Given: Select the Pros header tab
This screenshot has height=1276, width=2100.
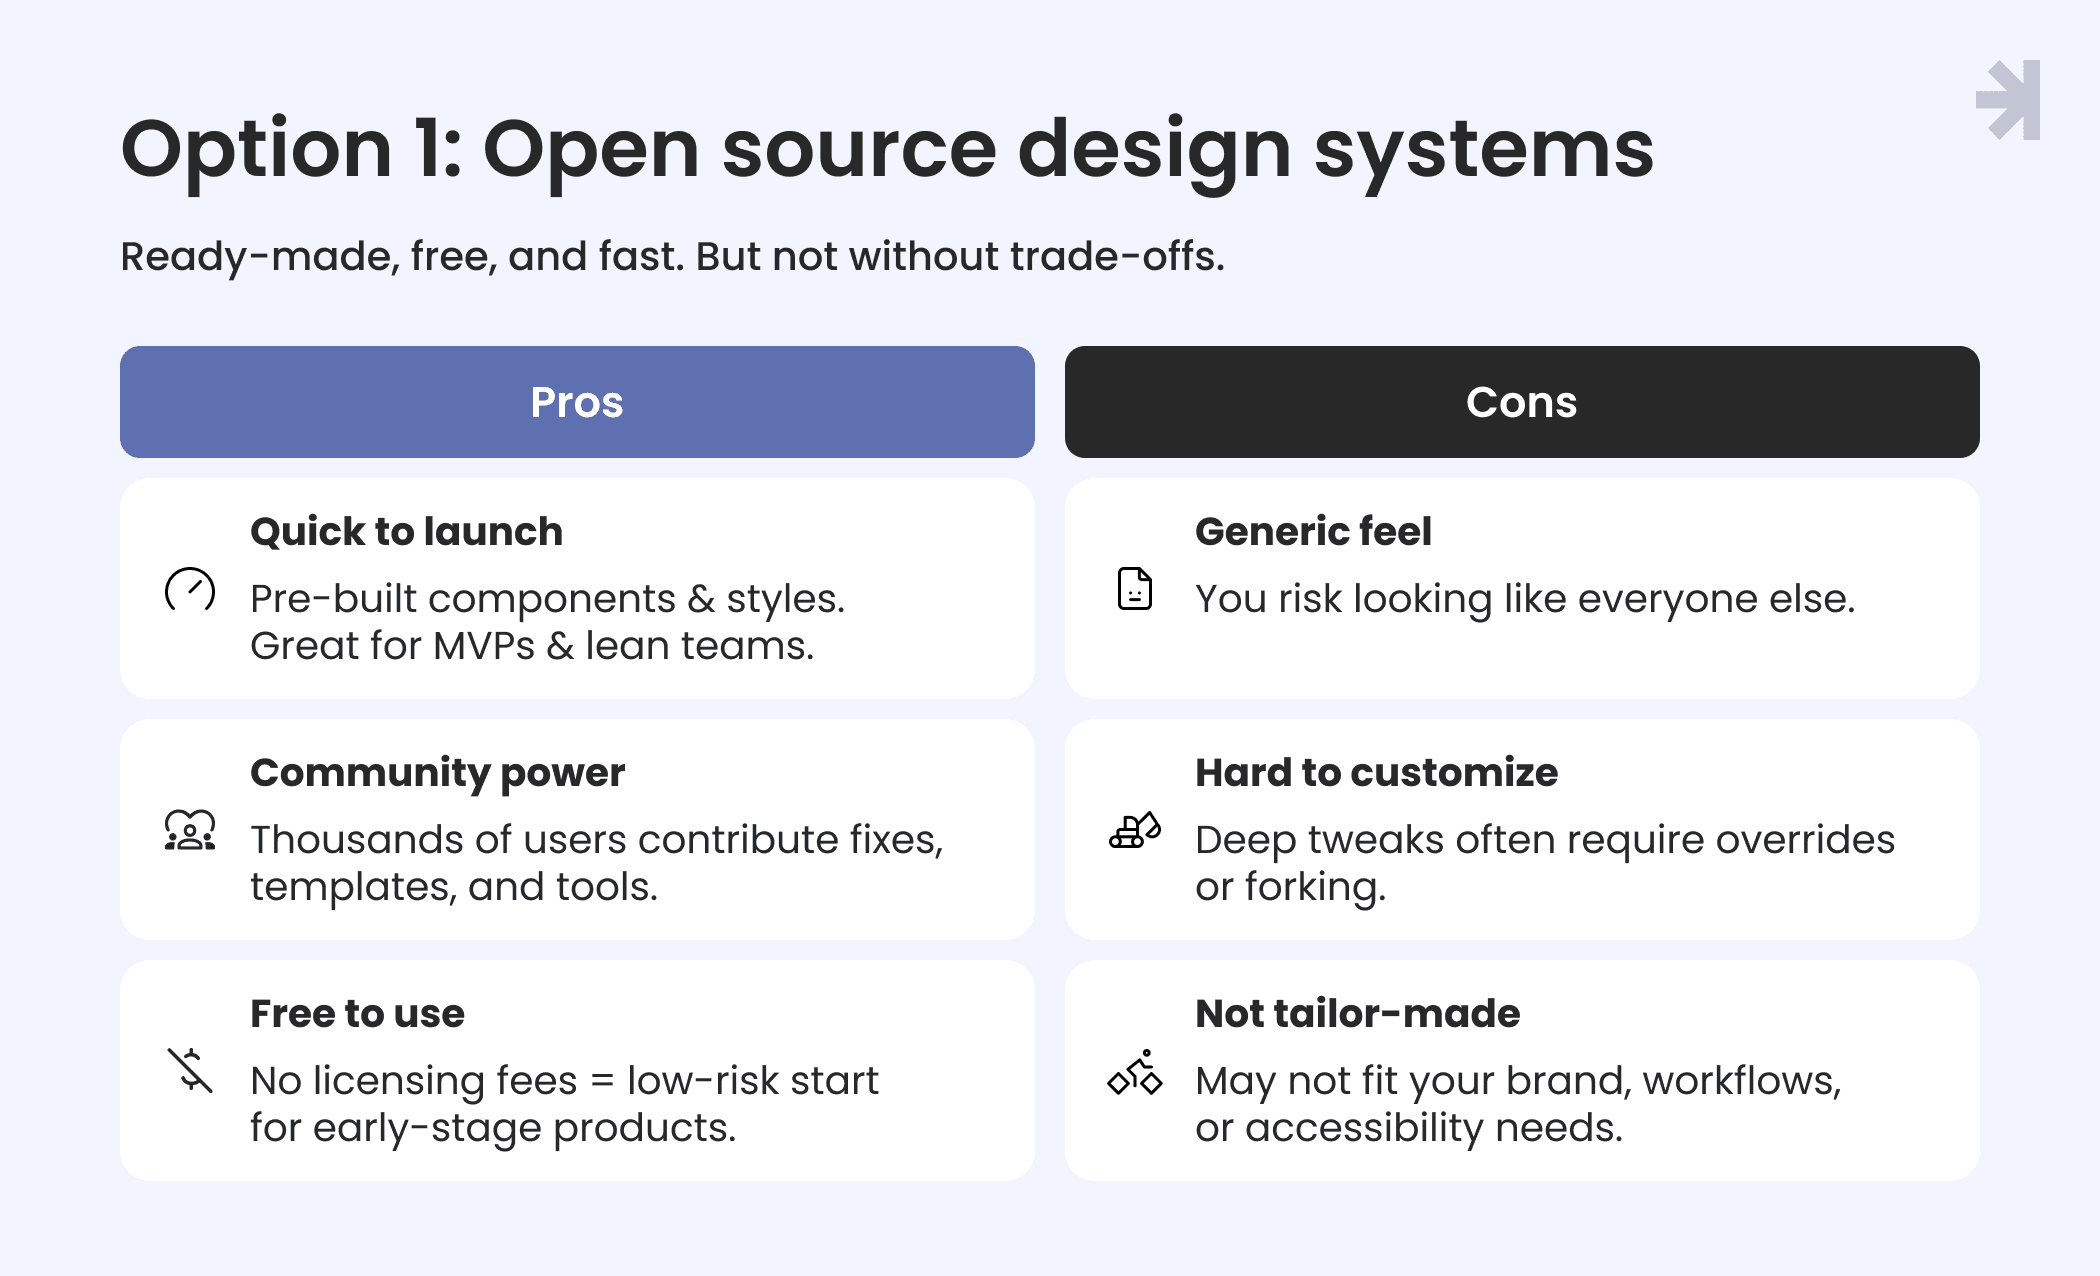Looking at the screenshot, I should (577, 402).
